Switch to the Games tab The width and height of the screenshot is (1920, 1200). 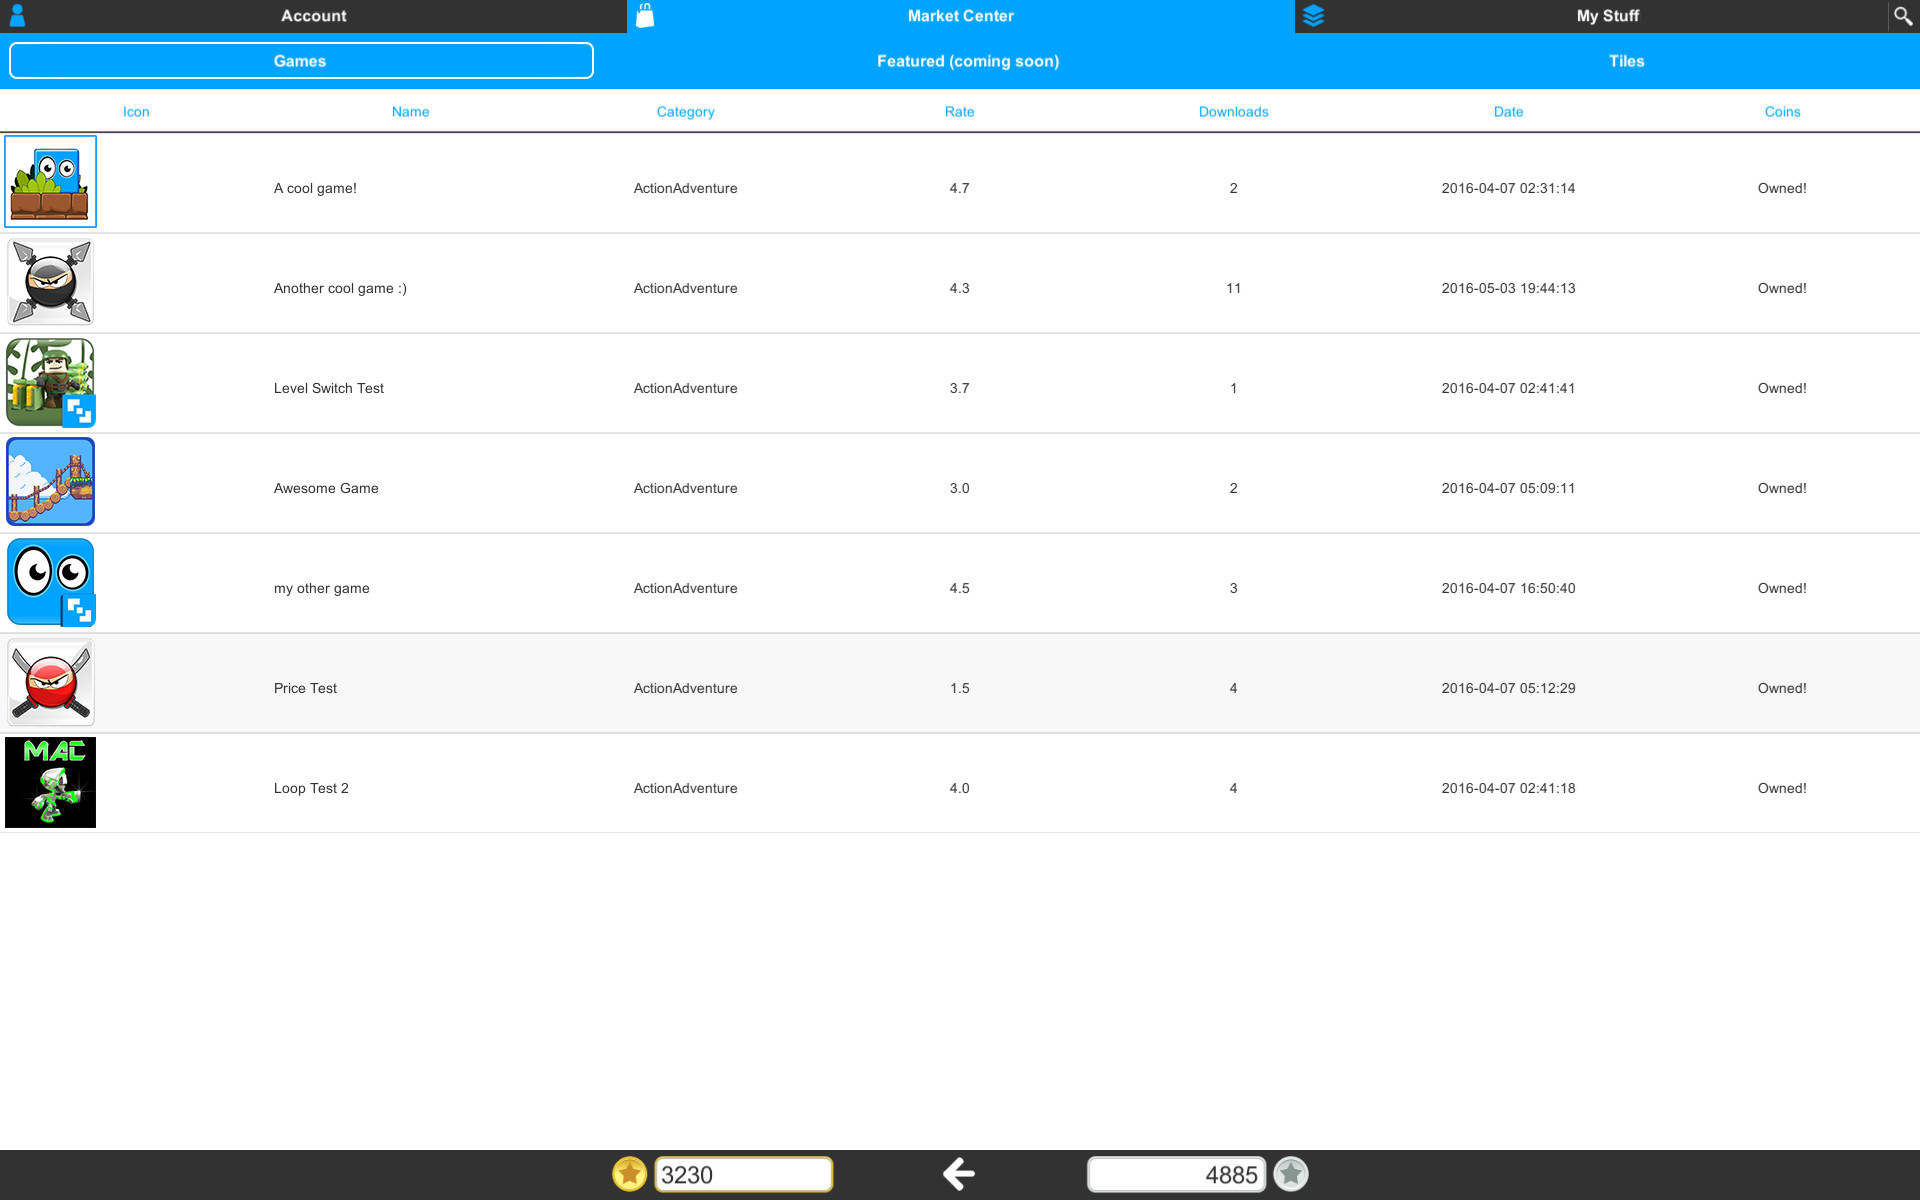tap(301, 60)
